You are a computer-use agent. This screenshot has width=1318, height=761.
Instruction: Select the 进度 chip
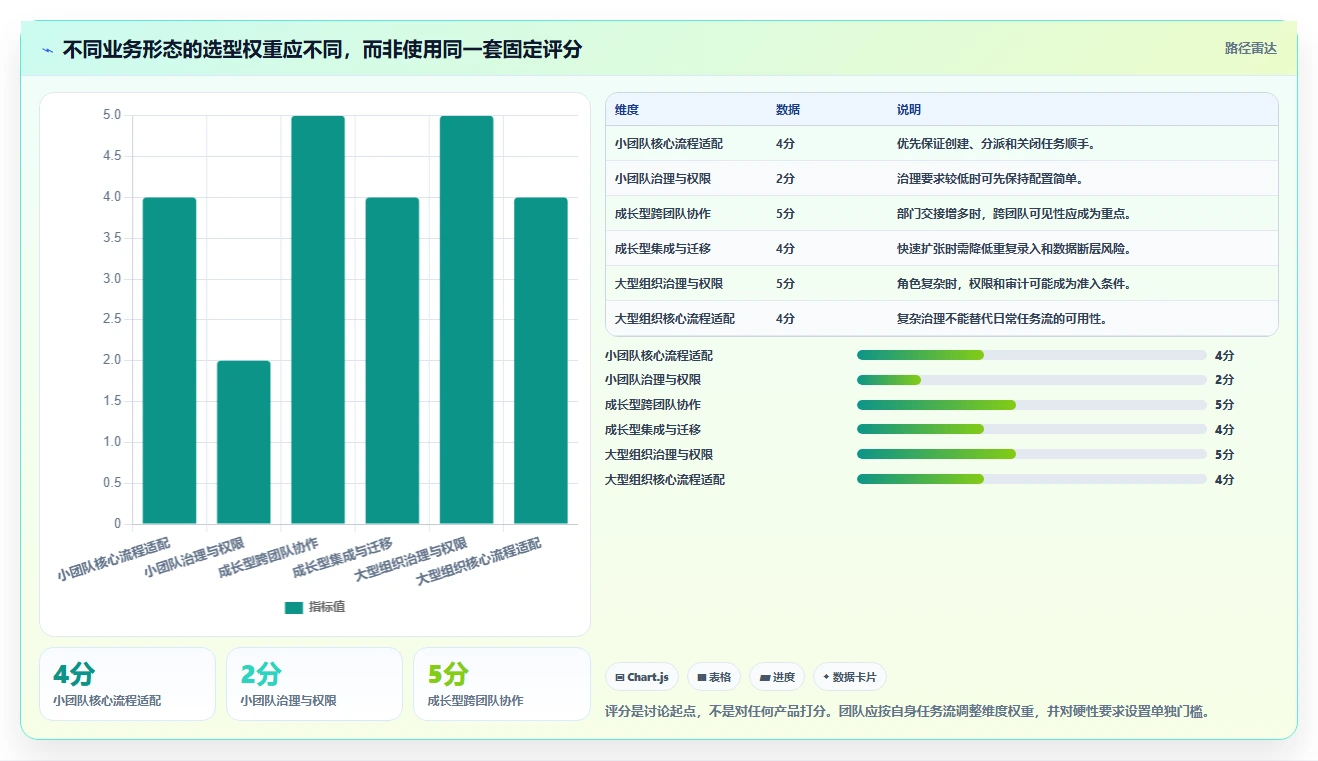click(x=777, y=677)
